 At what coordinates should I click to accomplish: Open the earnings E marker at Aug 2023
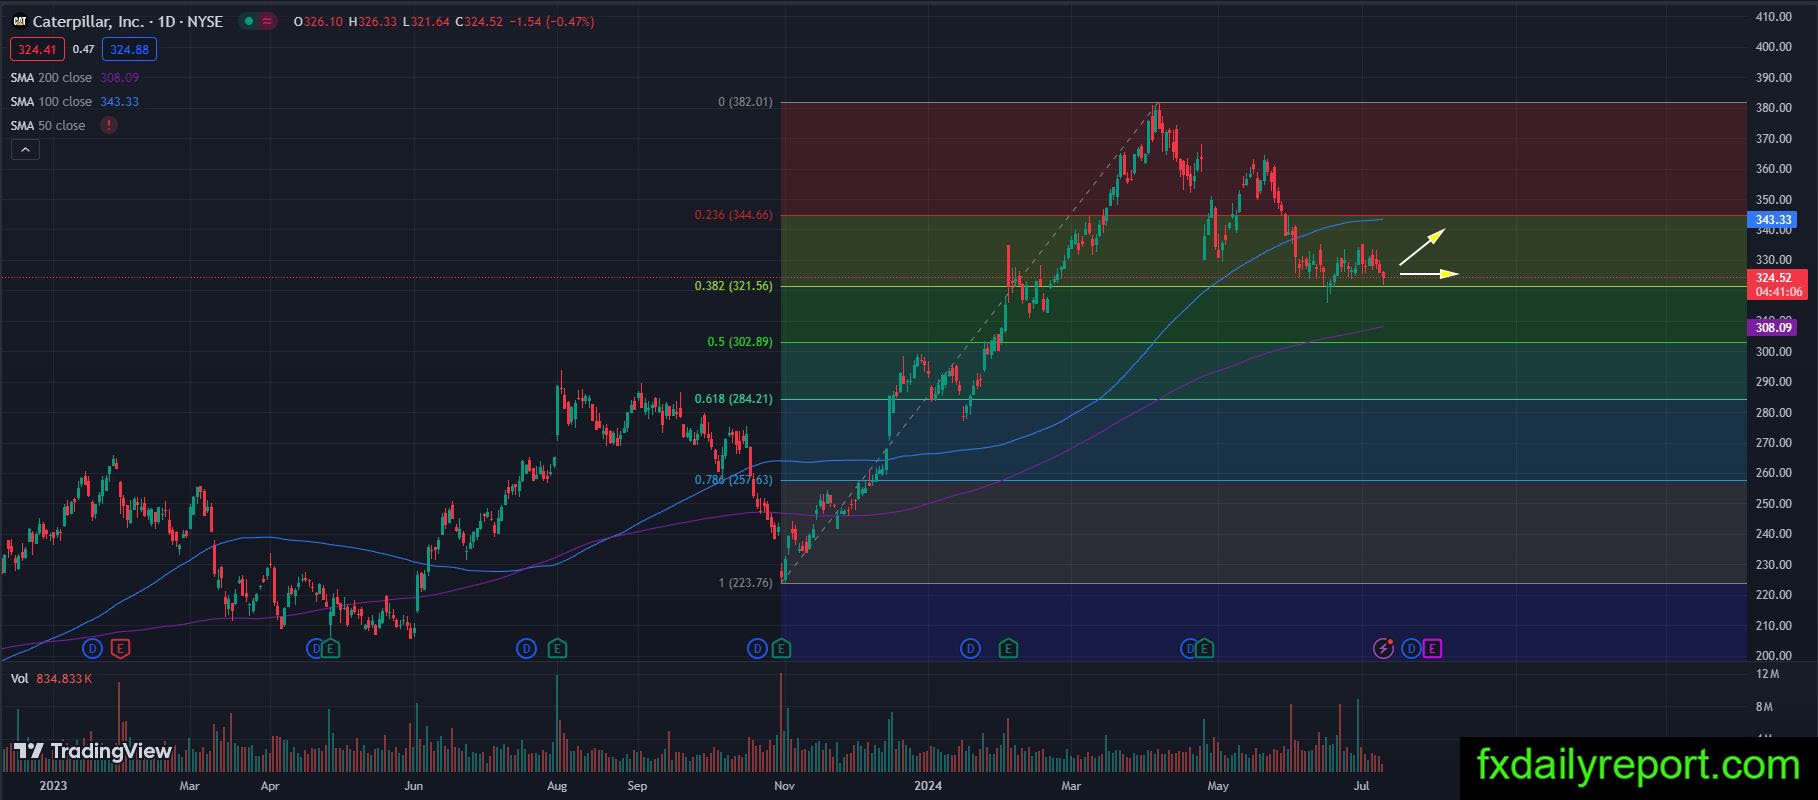(557, 649)
